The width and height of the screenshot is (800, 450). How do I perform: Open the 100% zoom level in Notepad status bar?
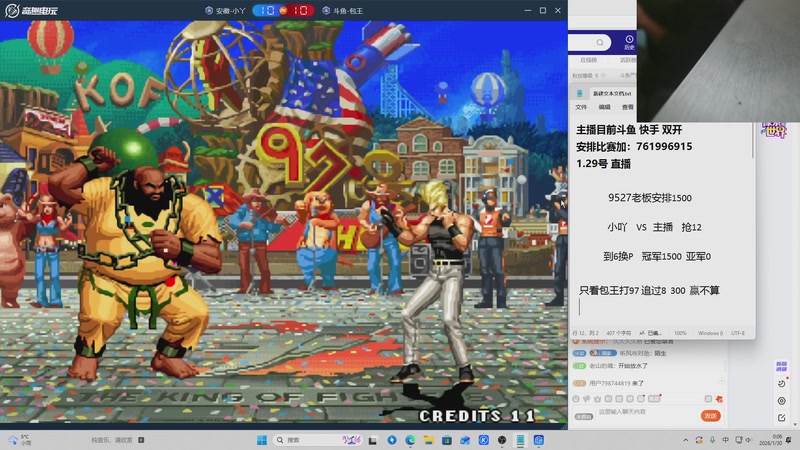tap(680, 333)
